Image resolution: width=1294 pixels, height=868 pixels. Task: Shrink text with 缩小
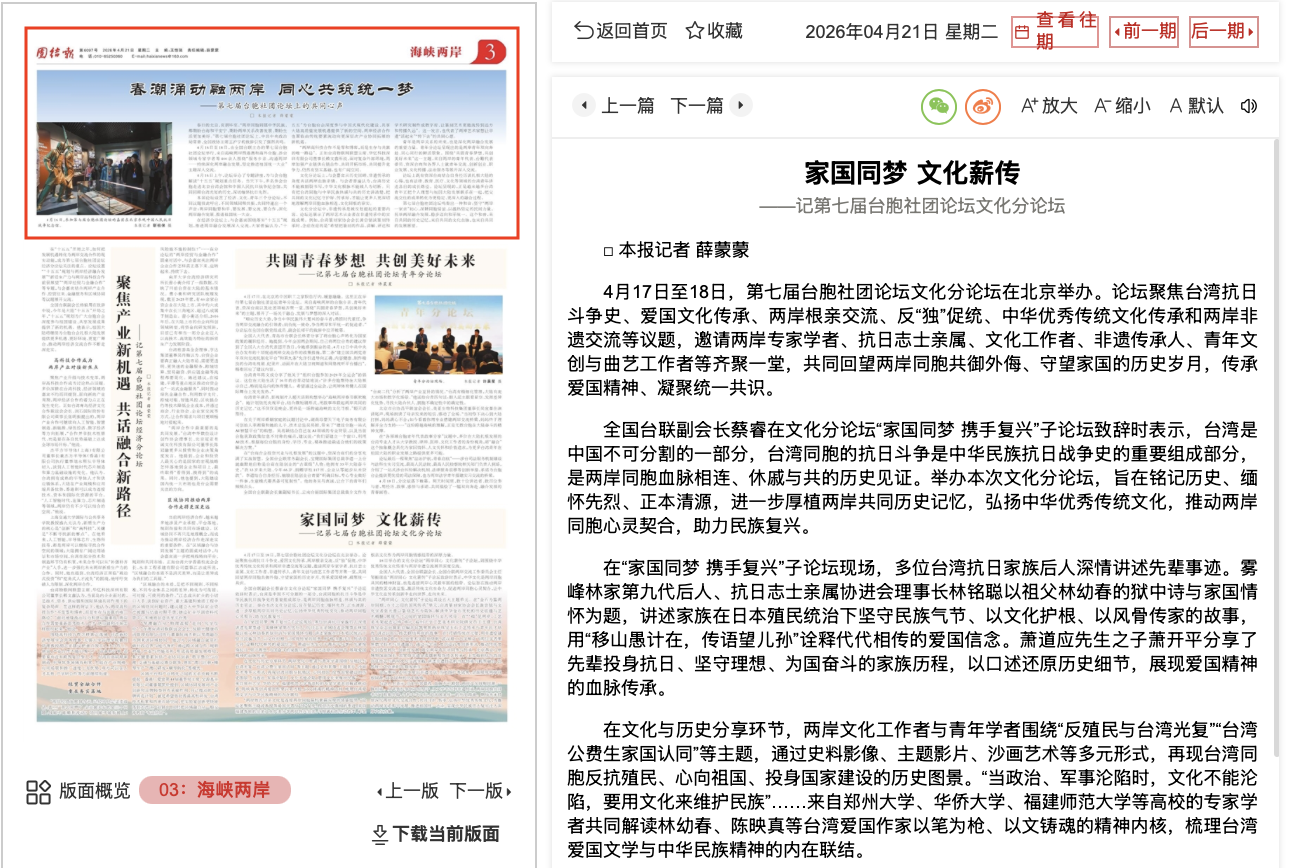click(x=1122, y=106)
